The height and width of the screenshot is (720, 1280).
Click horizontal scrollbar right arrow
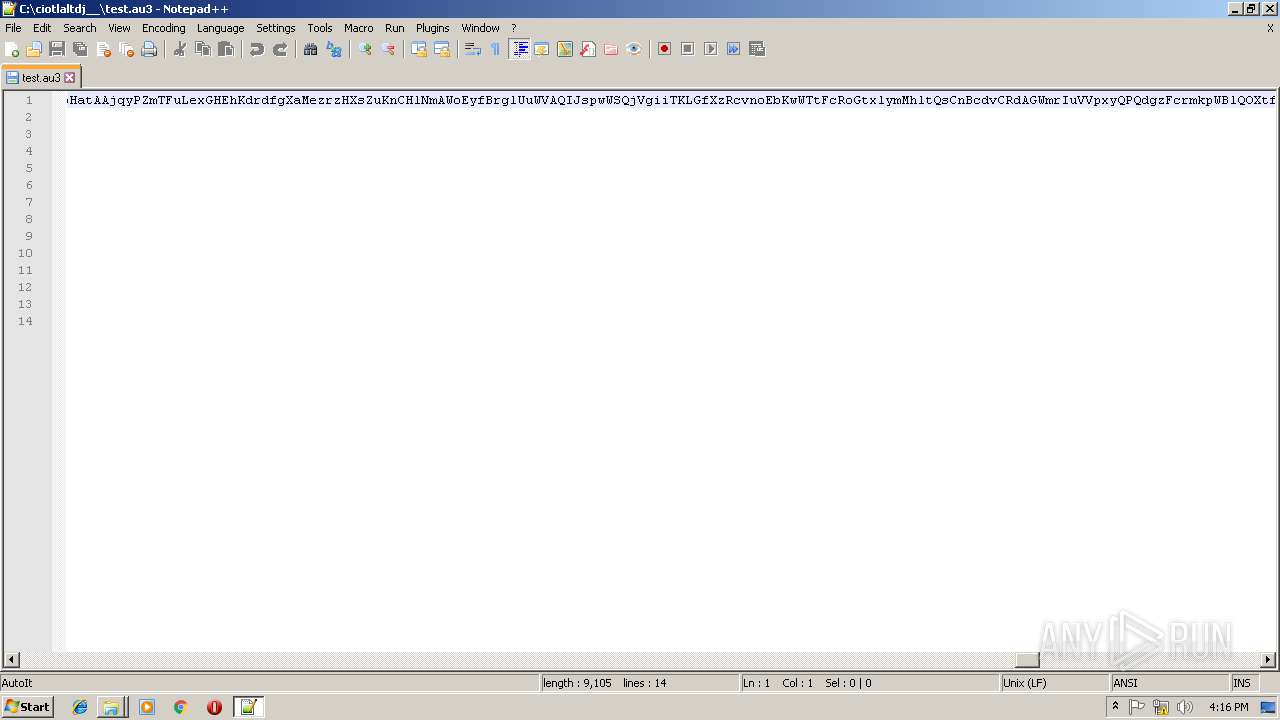tap(1268, 660)
